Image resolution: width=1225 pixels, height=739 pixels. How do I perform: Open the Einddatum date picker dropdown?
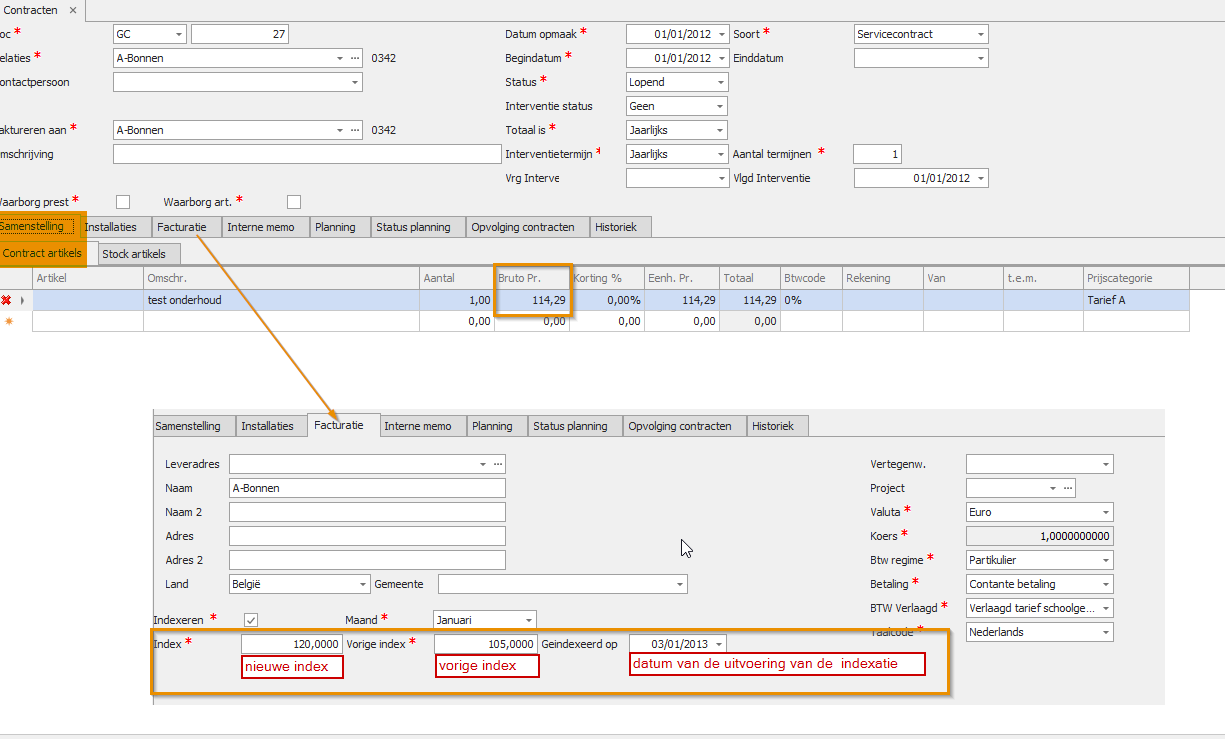(981, 58)
